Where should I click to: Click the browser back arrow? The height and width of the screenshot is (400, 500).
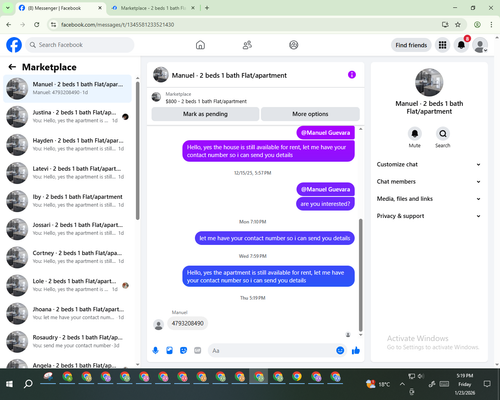pyautogui.click(x=9, y=25)
